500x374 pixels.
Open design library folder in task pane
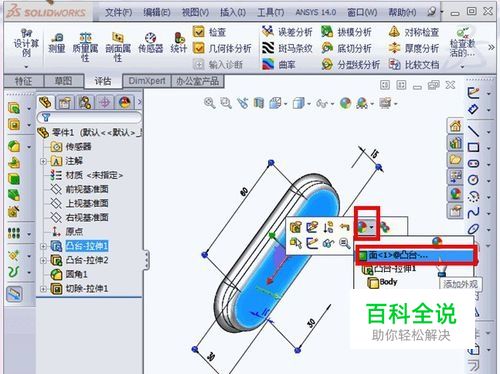pos(455,160)
